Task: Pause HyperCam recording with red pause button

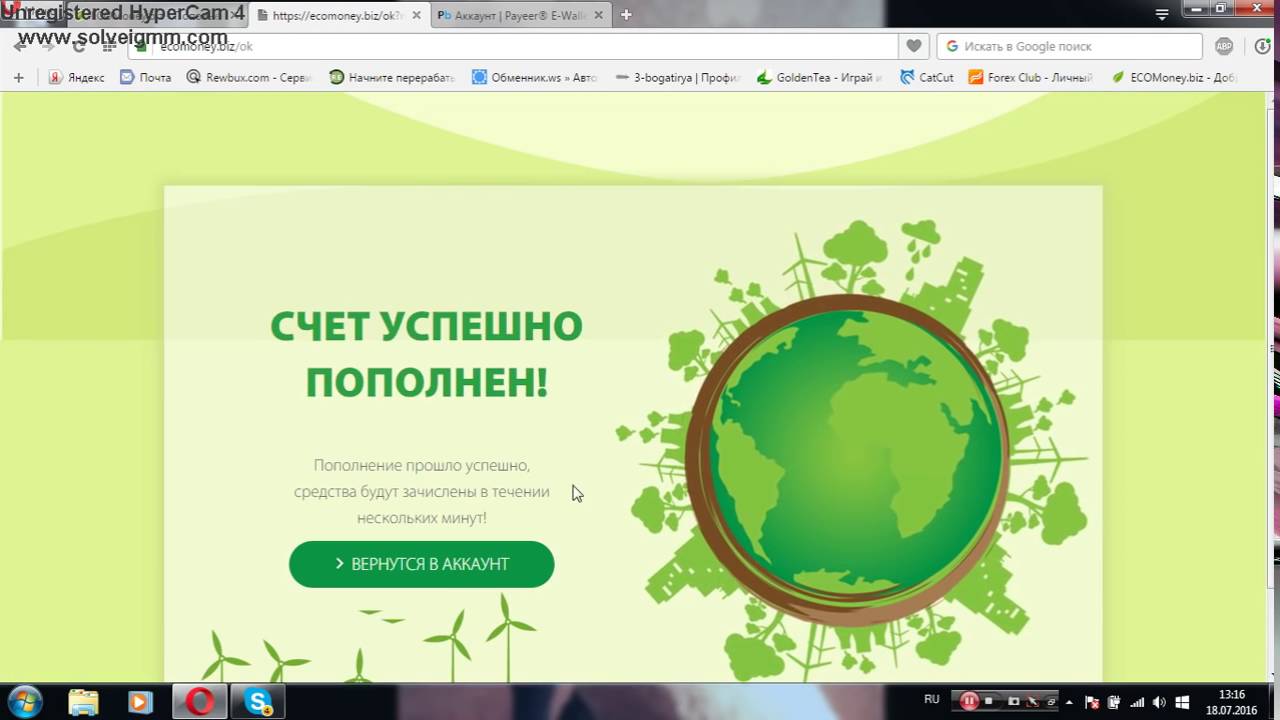Action: [968, 701]
